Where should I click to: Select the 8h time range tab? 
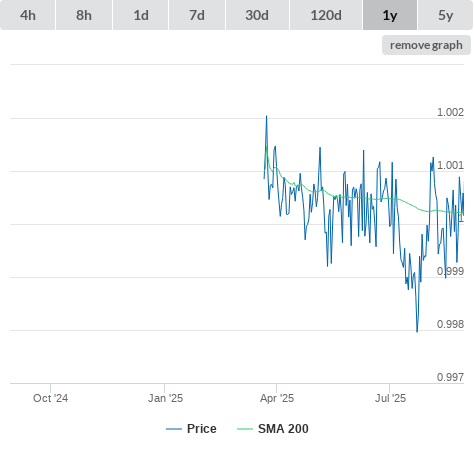click(x=84, y=15)
